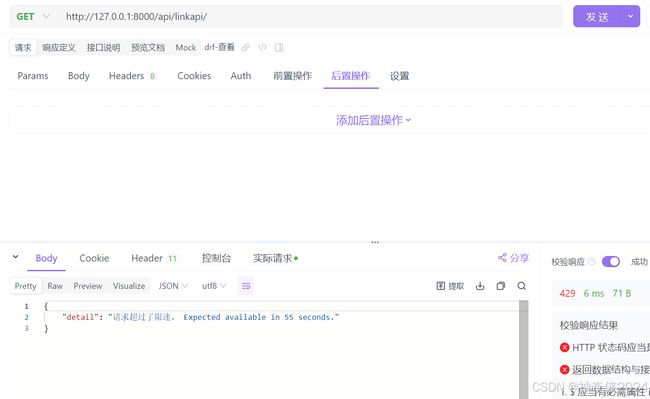Click the 提取 extract button
The height and width of the screenshot is (399, 650).
pyautogui.click(x=450, y=286)
